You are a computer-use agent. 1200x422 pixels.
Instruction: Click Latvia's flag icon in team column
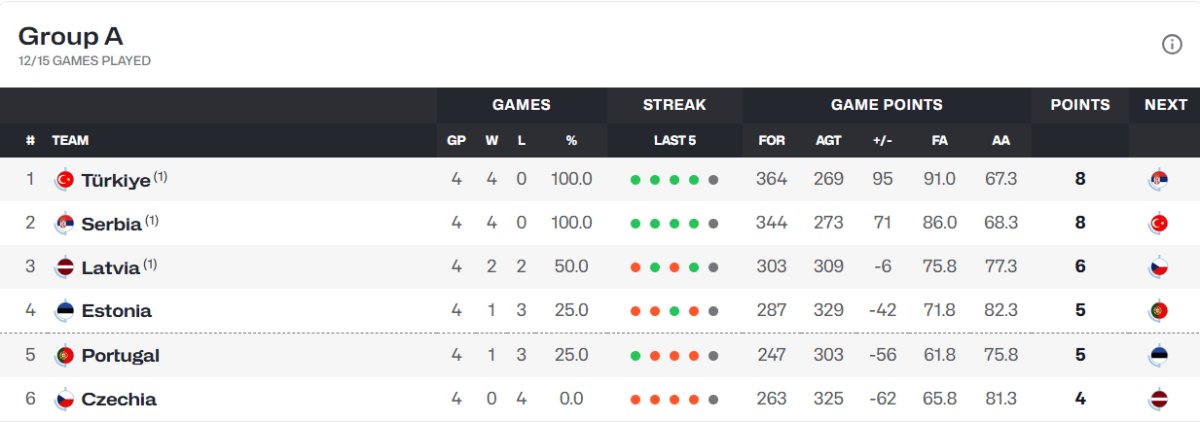point(64,267)
